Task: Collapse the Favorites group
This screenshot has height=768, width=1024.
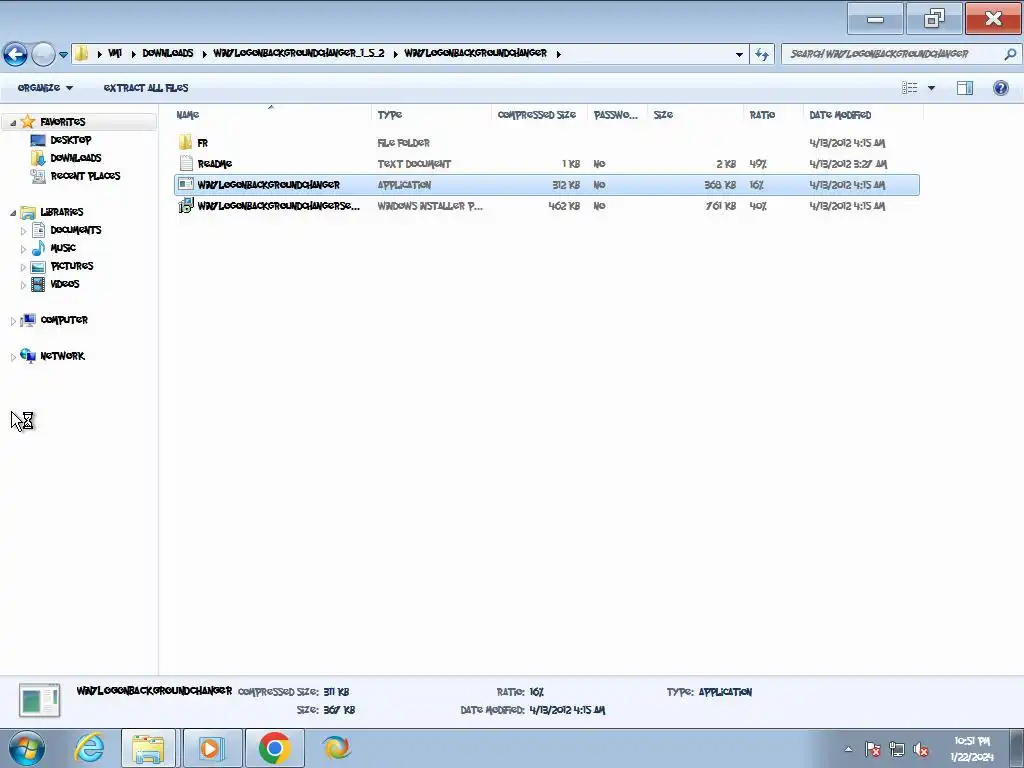Action: [13, 123]
